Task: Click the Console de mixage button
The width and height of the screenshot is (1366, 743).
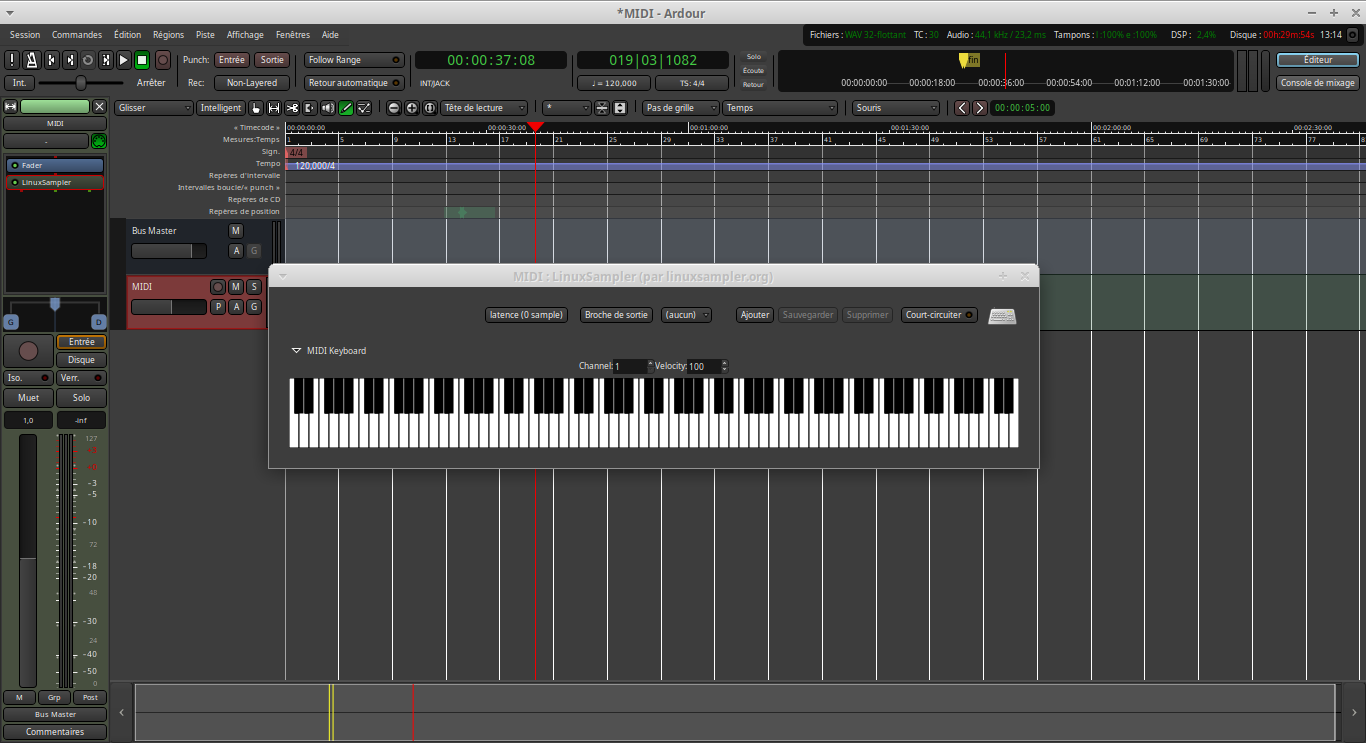Action: 1317,83
